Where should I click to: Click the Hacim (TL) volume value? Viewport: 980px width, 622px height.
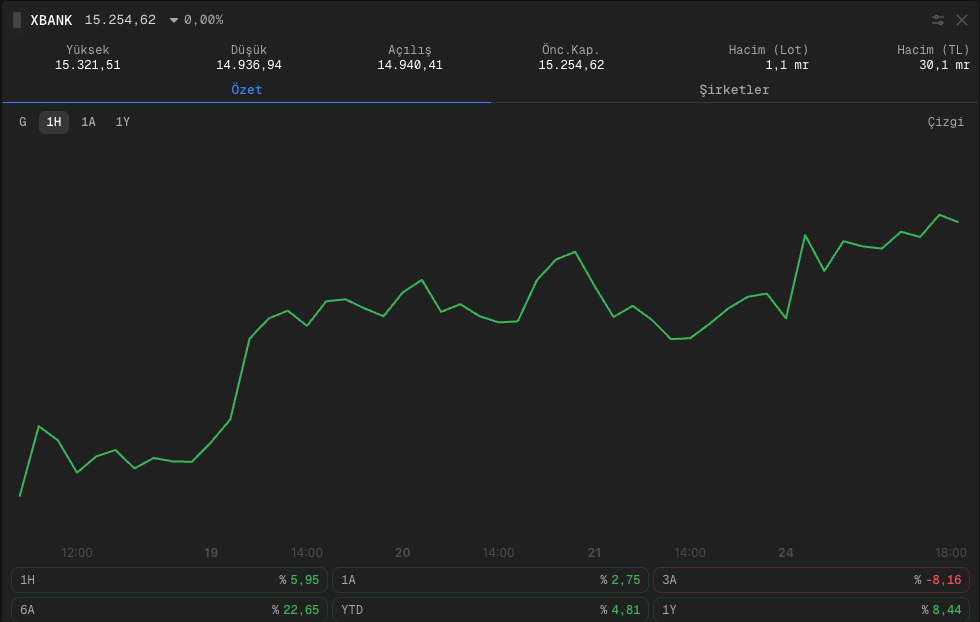(x=944, y=65)
